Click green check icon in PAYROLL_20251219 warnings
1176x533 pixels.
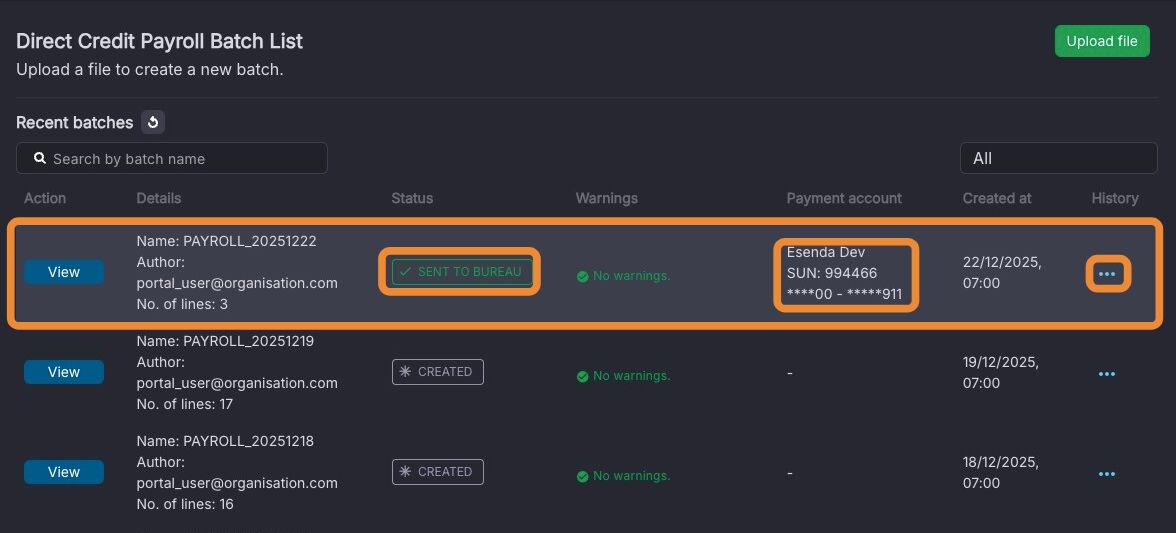583,376
